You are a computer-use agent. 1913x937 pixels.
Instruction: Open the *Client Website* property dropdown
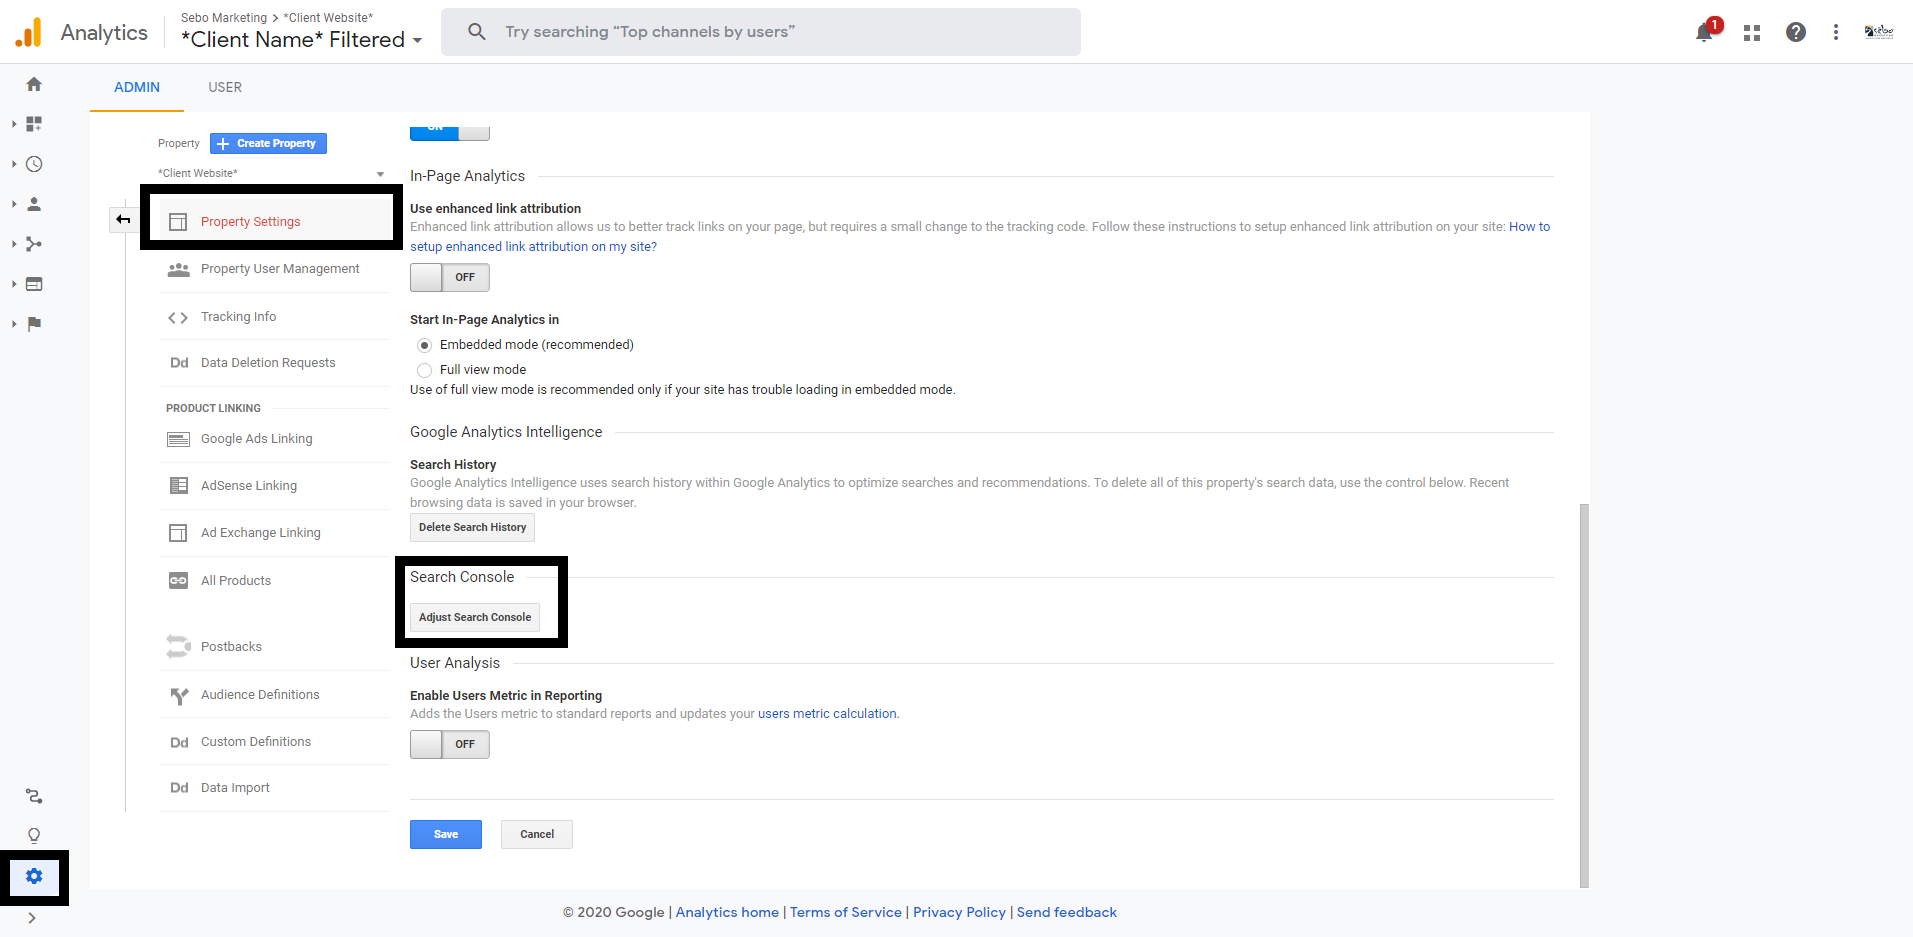[271, 174]
